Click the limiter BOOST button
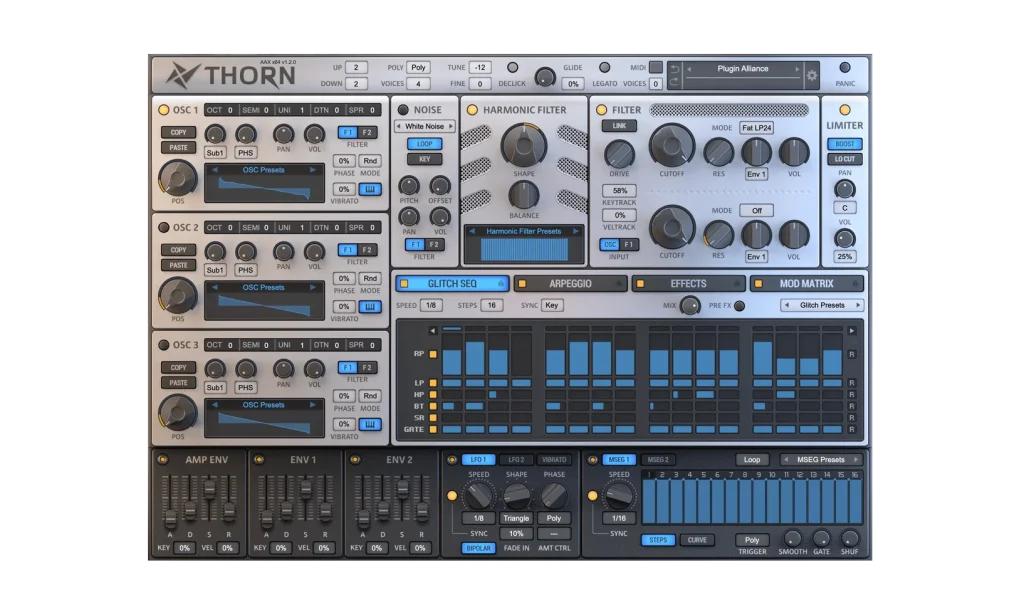 tap(844, 144)
